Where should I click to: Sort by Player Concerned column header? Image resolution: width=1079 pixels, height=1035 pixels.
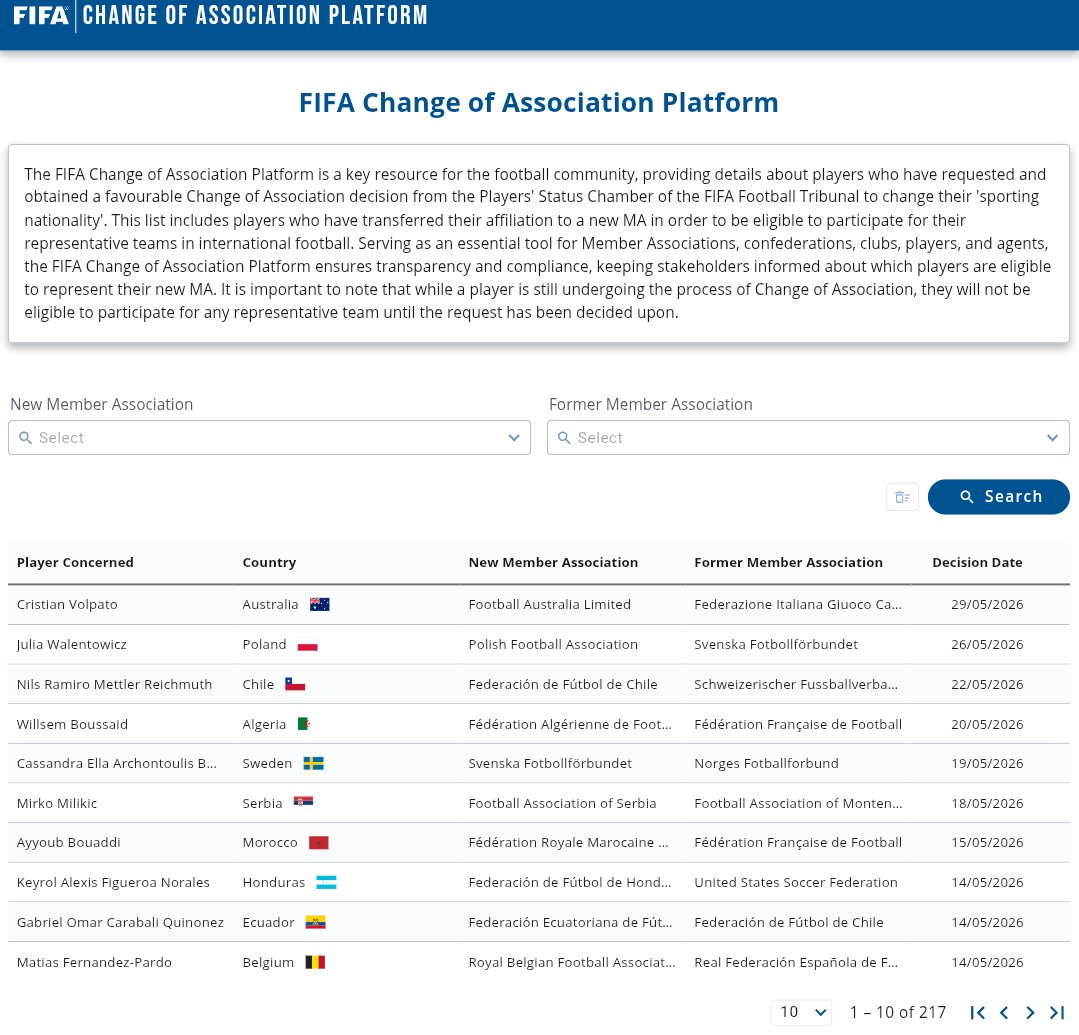75,562
